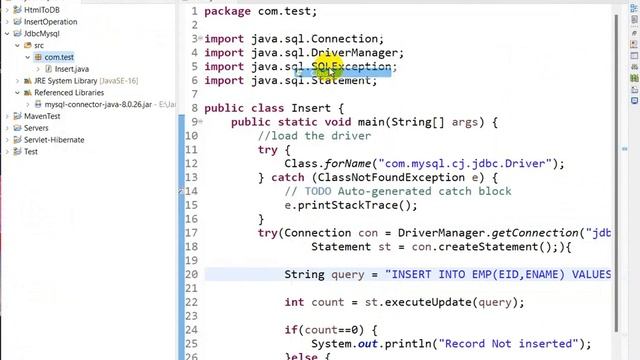The height and width of the screenshot is (360, 640).
Task: Expand the Test project
Action: click(x=7, y=152)
